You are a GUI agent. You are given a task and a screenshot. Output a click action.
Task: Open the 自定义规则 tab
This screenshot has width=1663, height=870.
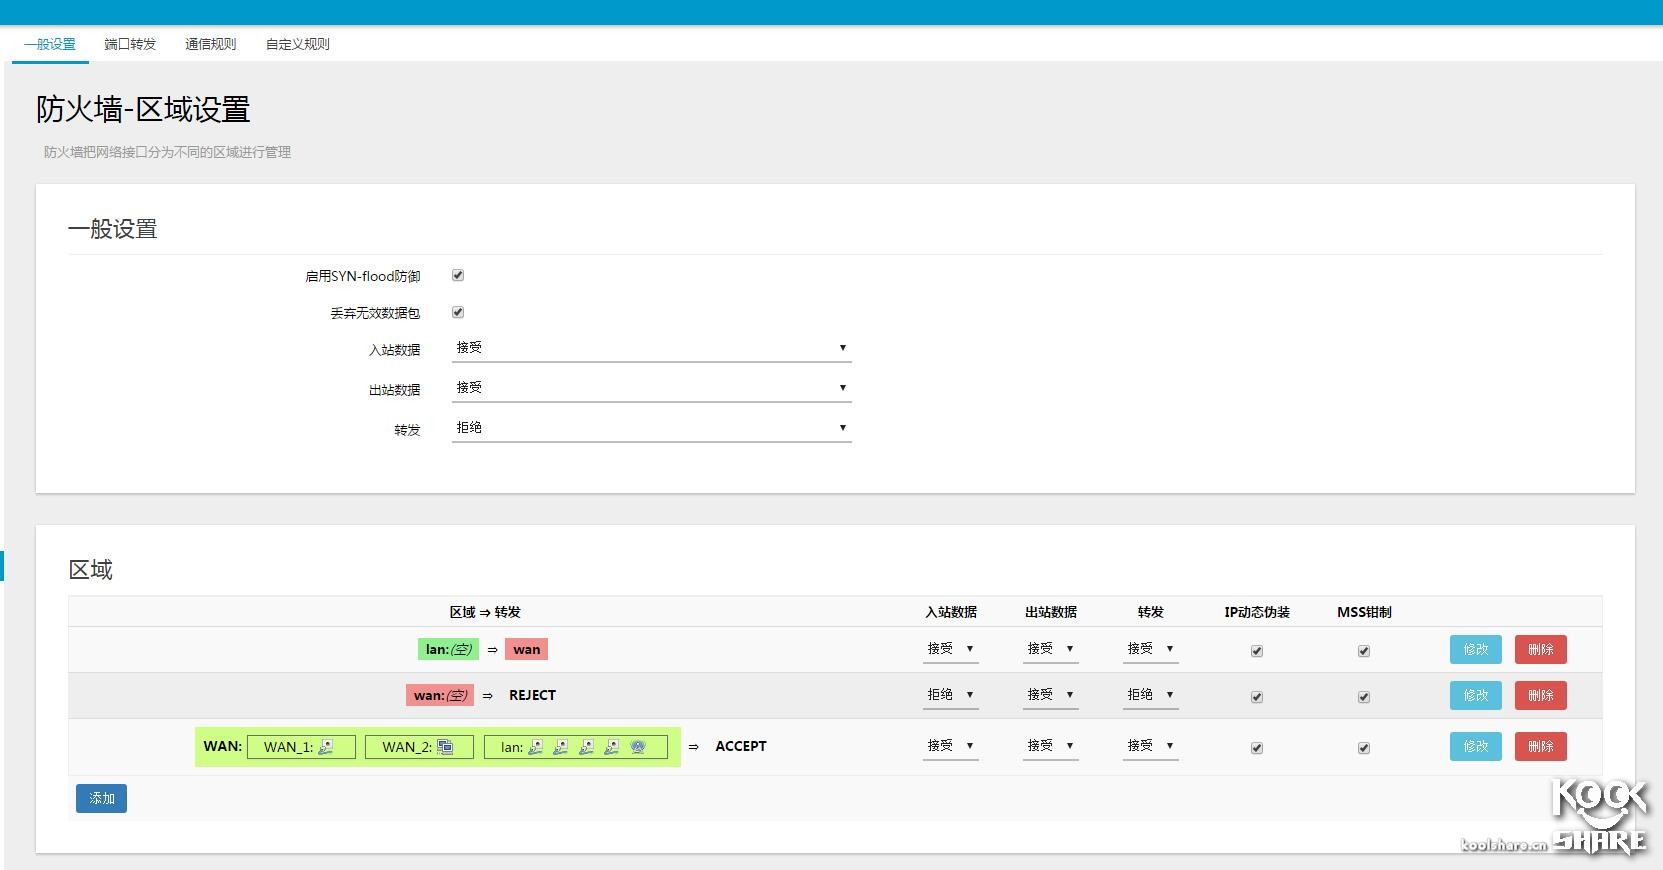click(297, 44)
